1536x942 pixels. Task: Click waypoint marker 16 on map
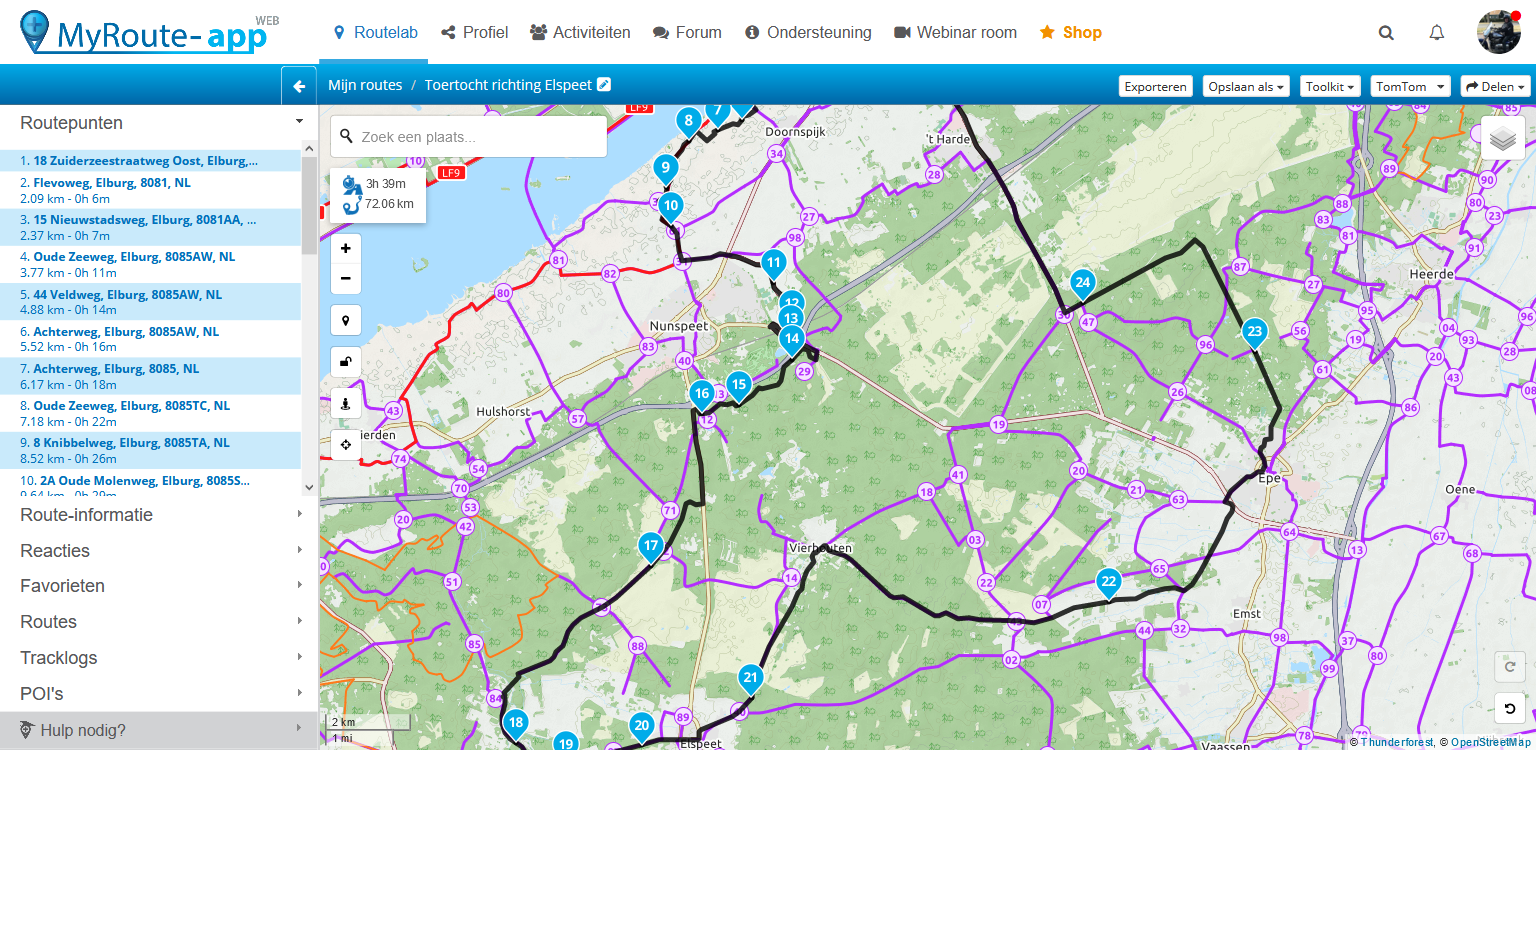(702, 395)
